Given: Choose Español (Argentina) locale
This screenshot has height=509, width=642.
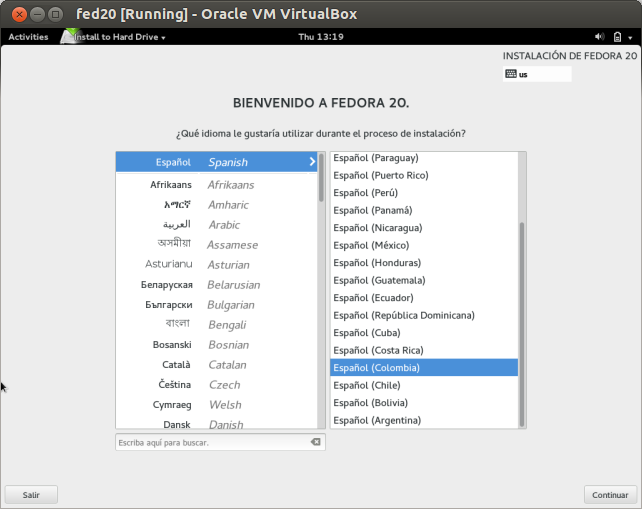Looking at the screenshot, I should [424, 421].
